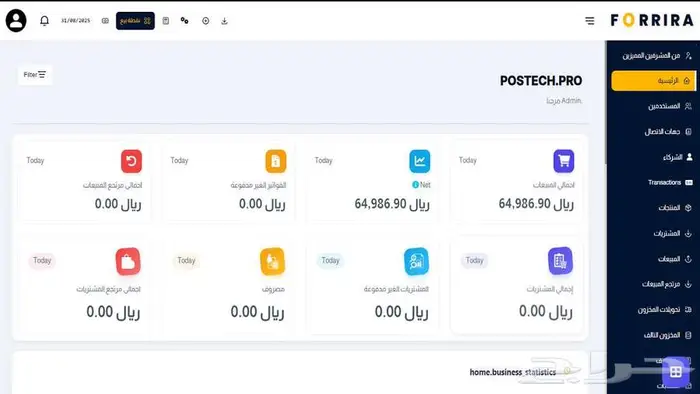Open the user profile avatar menu
The image size is (700, 394).
click(x=16, y=21)
